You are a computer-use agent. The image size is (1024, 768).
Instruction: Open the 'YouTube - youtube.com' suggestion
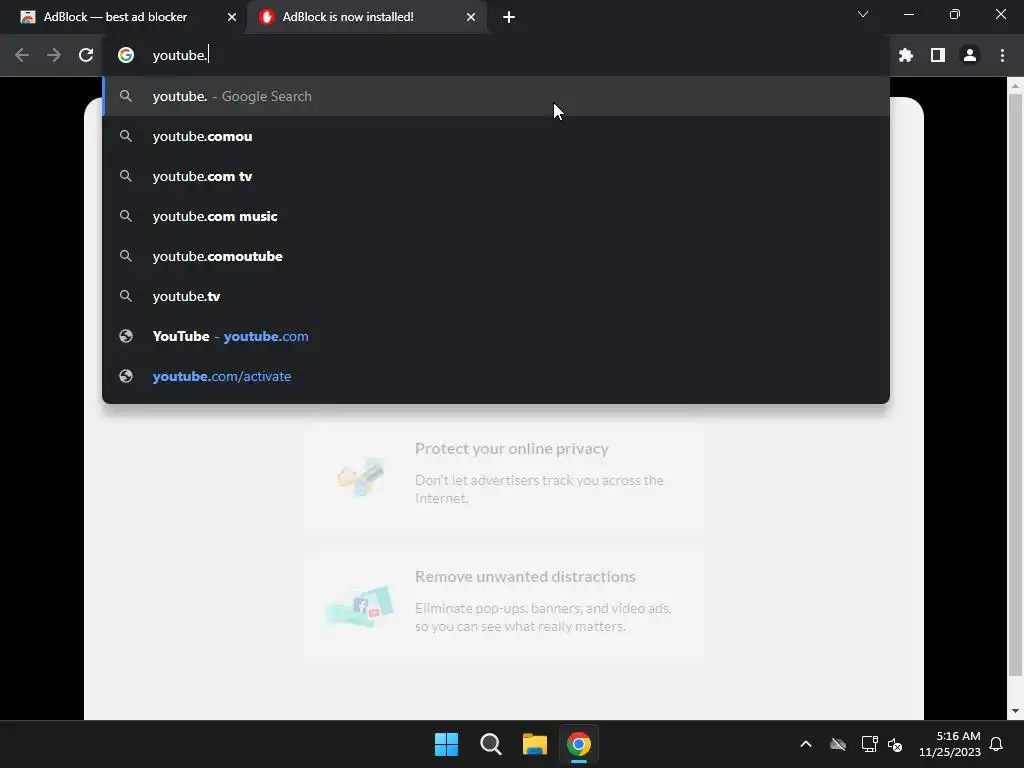[496, 336]
